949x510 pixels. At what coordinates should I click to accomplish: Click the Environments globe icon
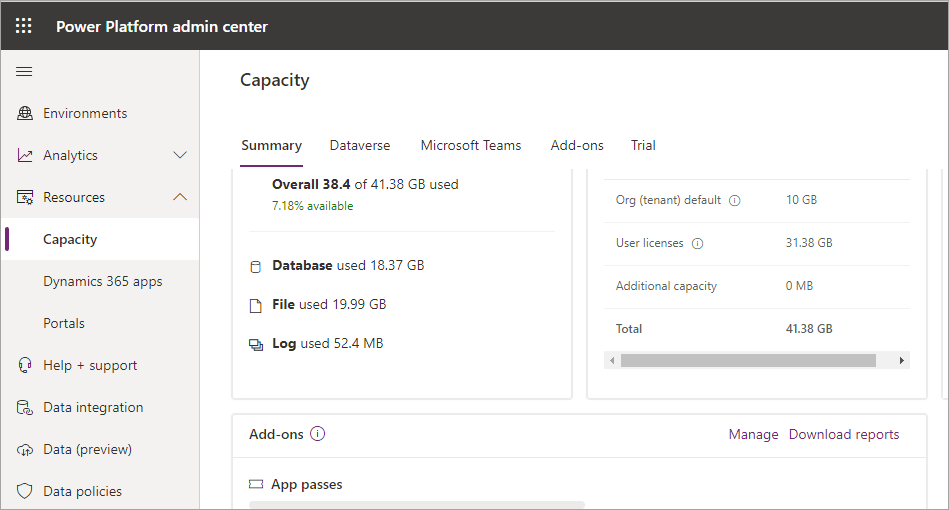coord(25,114)
